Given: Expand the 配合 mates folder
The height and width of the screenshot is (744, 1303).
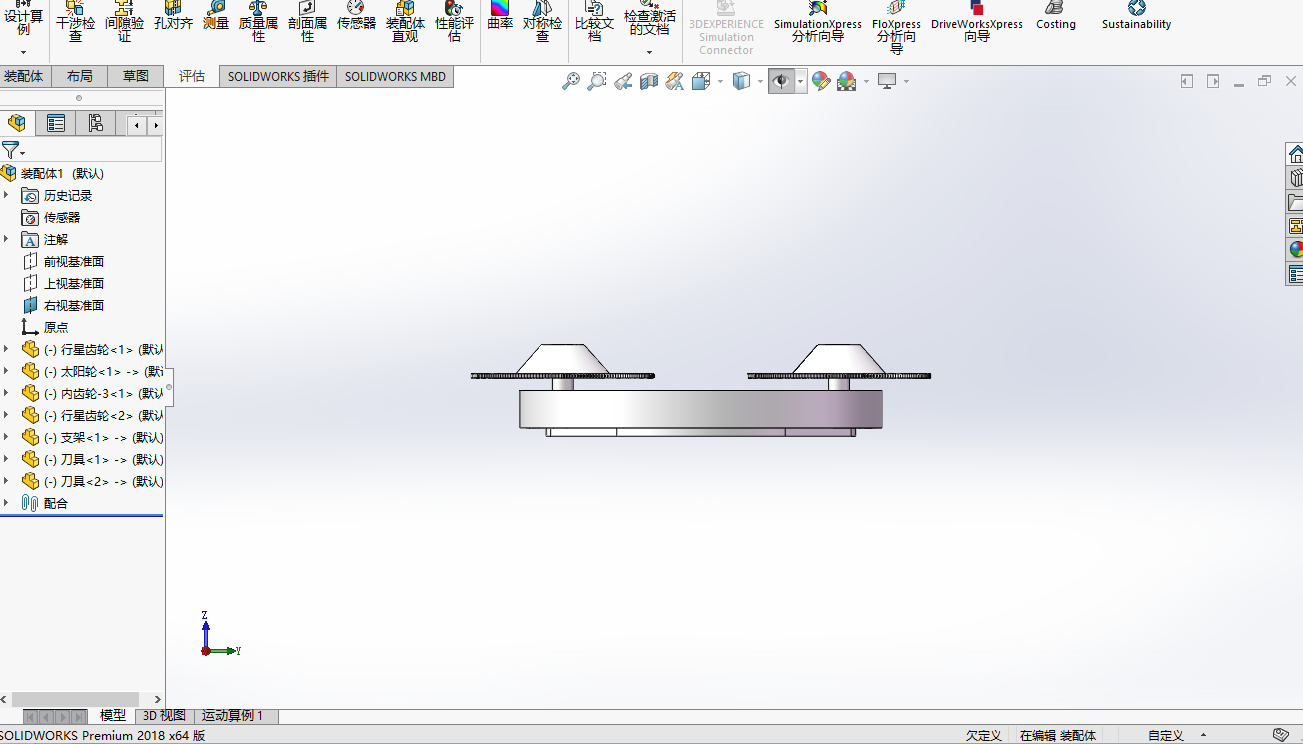Looking at the screenshot, I should (x=6, y=503).
